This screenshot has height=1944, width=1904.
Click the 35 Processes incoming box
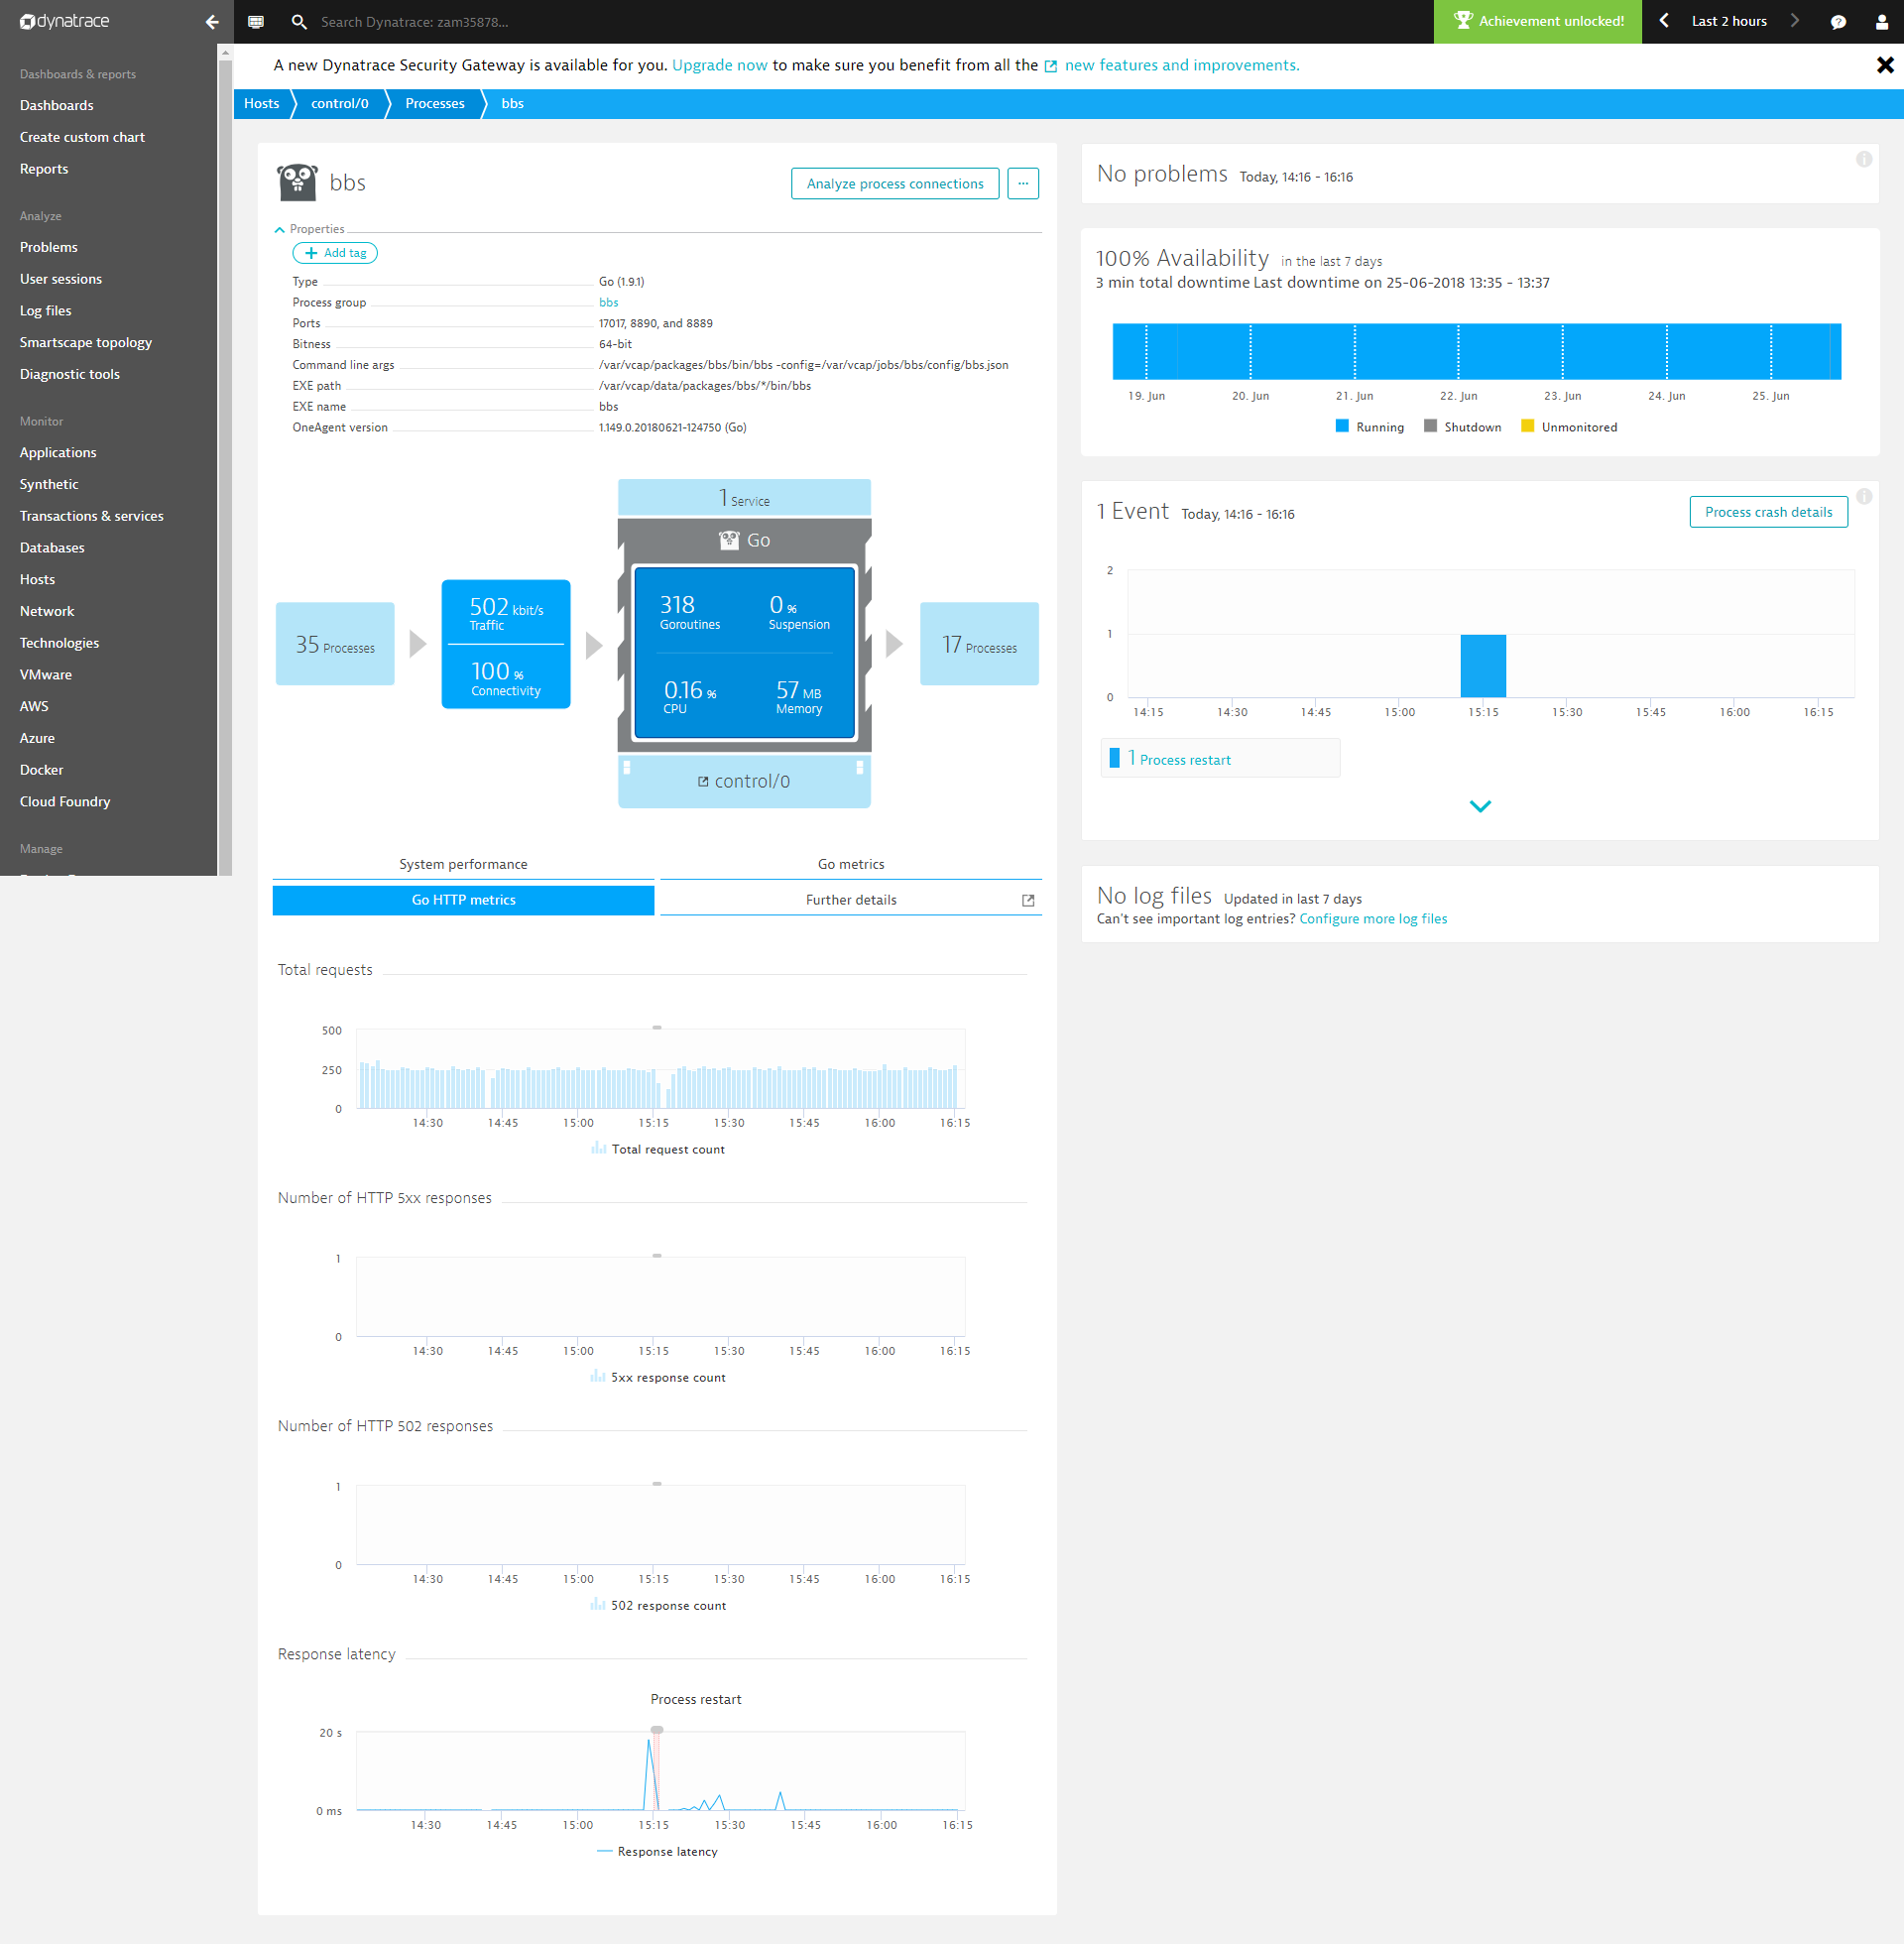(x=335, y=644)
